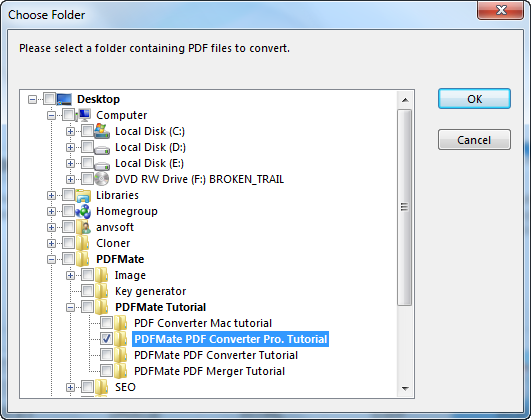Tick the Local Disk (D:) checkbox
This screenshot has height=420, width=531.
[87, 147]
